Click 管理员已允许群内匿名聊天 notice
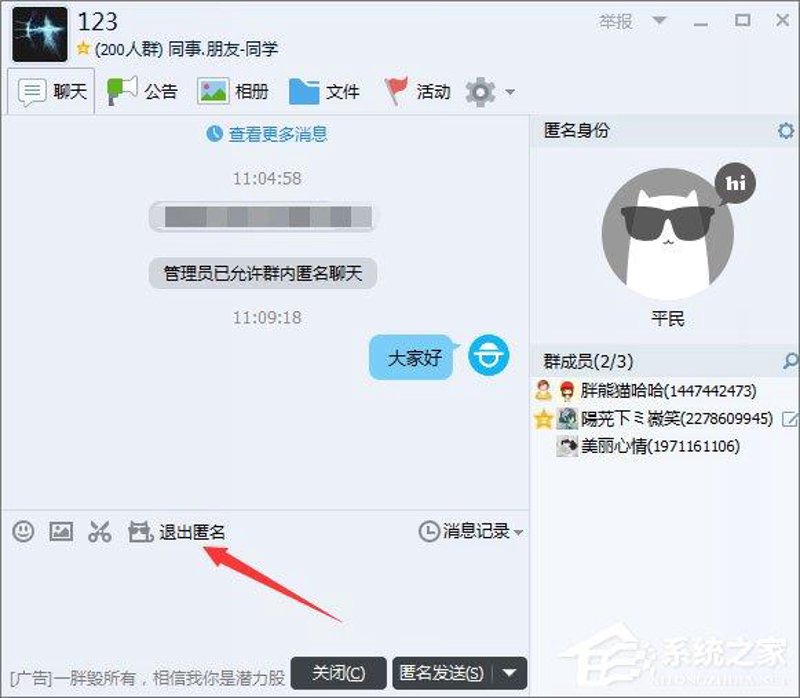The image size is (800, 698). (x=263, y=273)
